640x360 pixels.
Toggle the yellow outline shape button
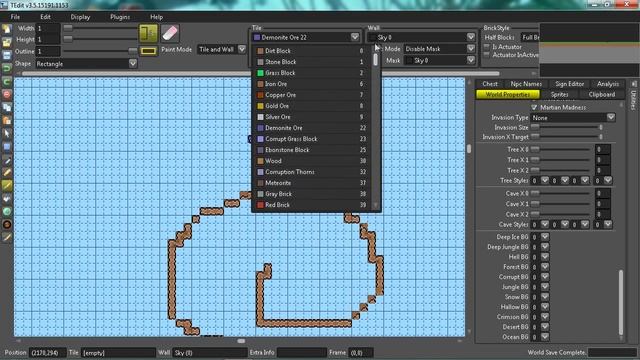148,51
